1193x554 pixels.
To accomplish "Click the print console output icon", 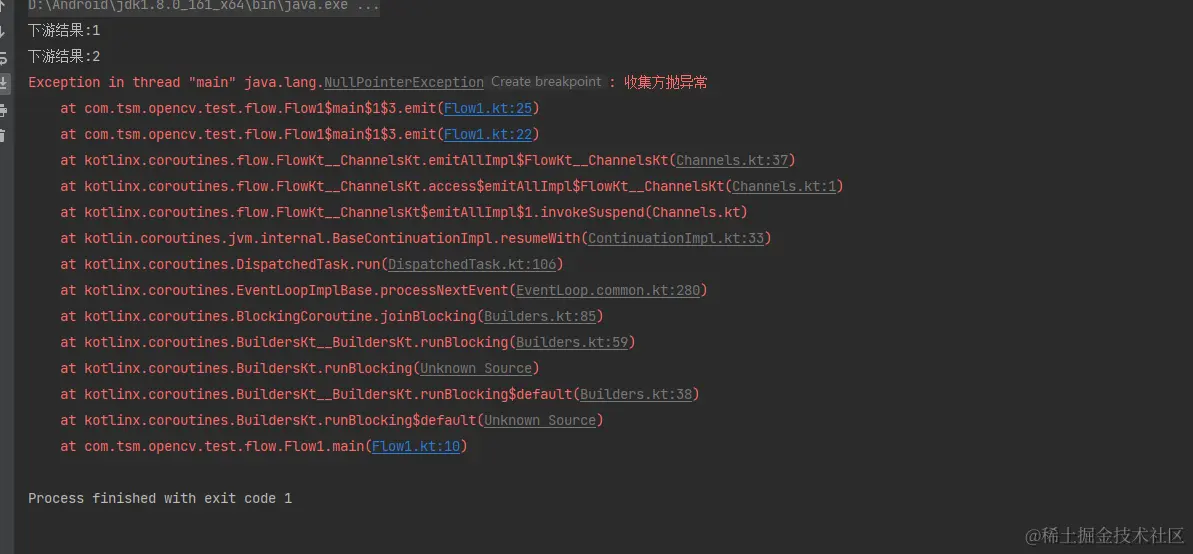I will pyautogui.click(x=2, y=110).
